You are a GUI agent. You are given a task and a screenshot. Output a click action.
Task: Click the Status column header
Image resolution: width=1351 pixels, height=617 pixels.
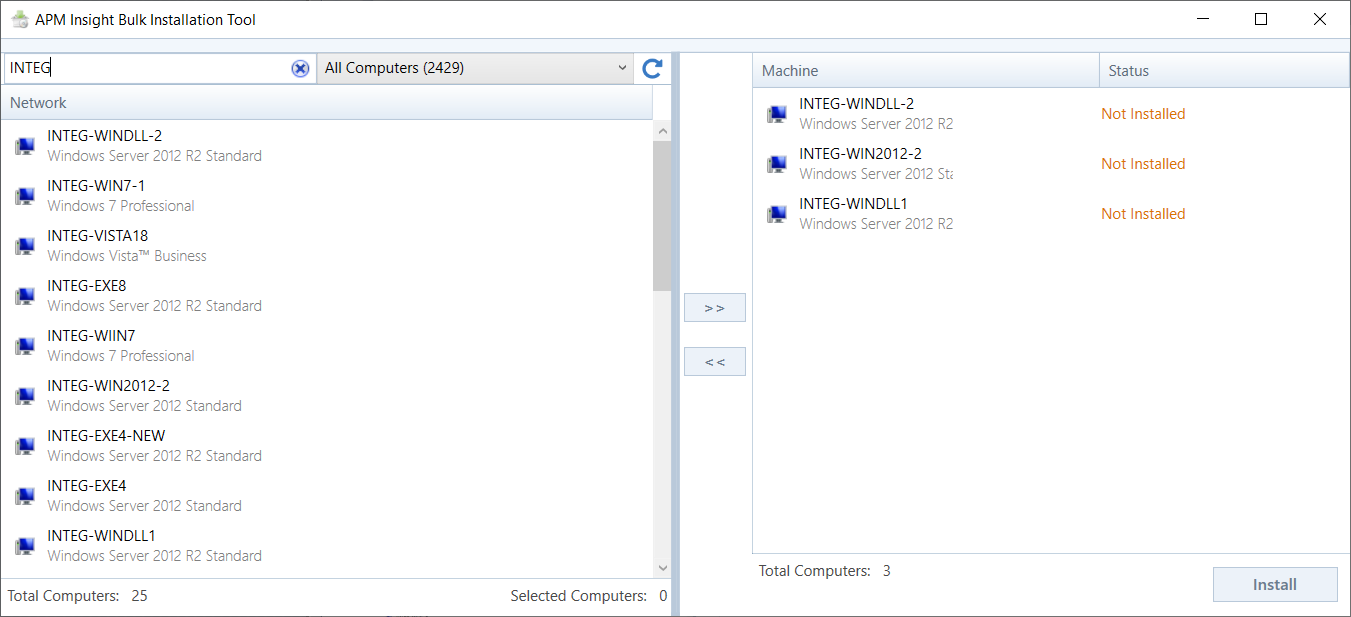(1220, 71)
